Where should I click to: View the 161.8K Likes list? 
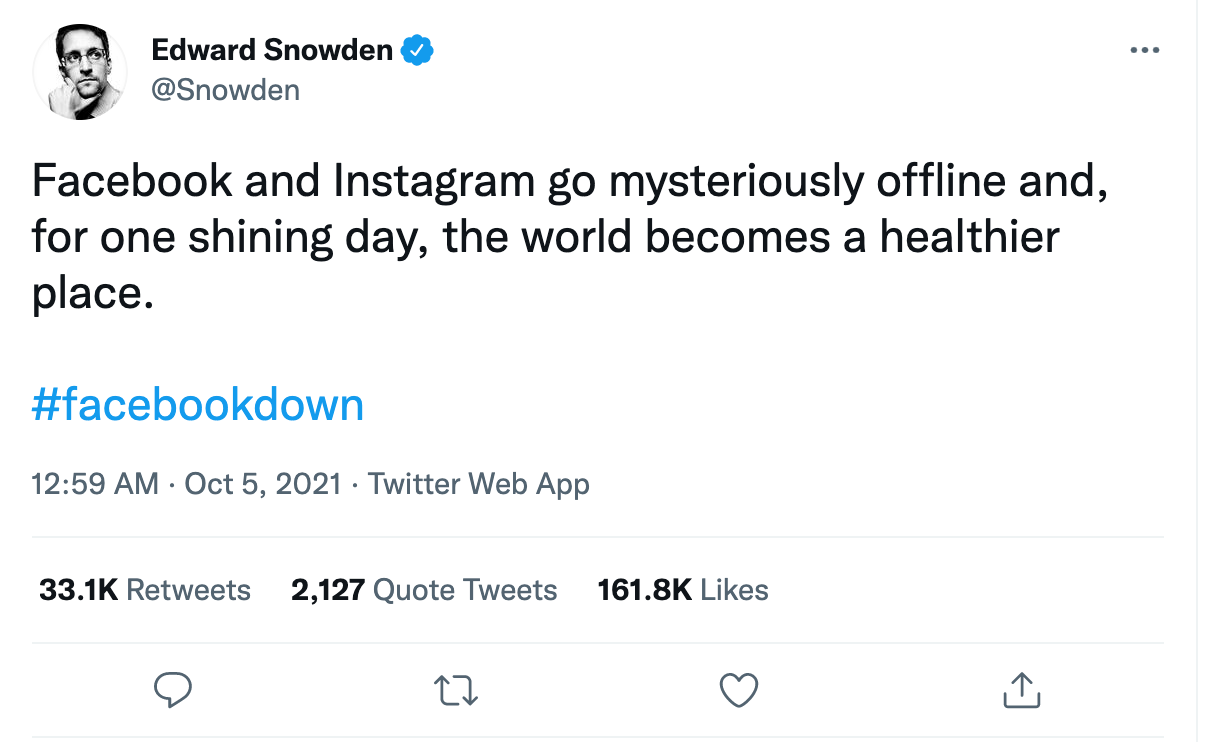tap(683, 590)
